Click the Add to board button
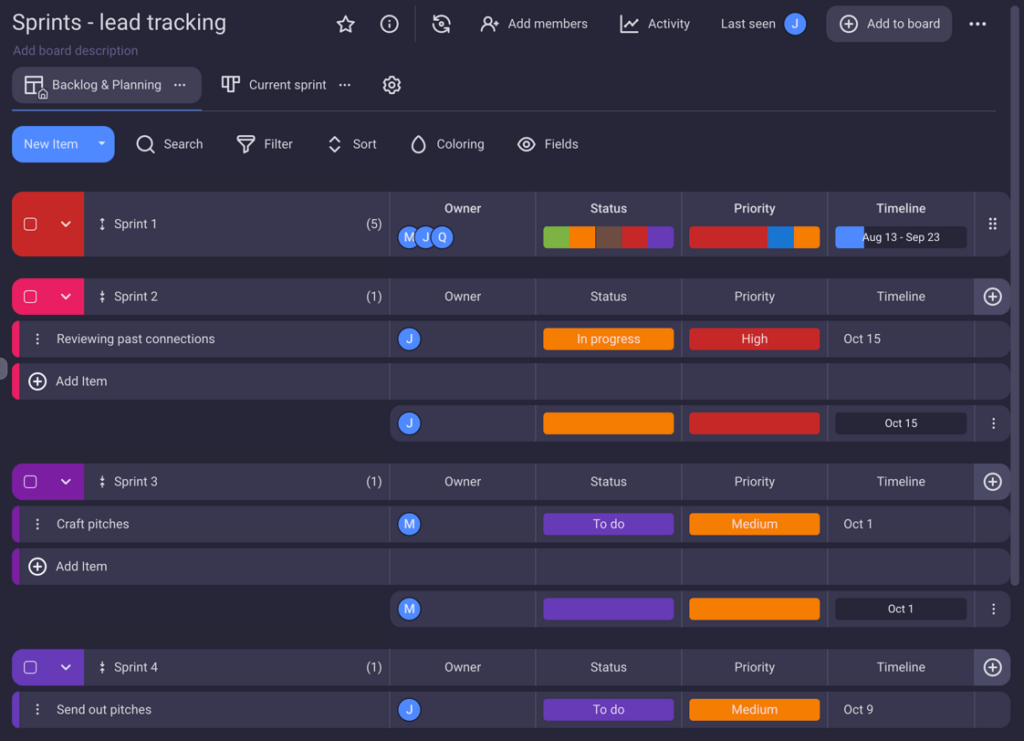The image size is (1024, 741). (888, 23)
